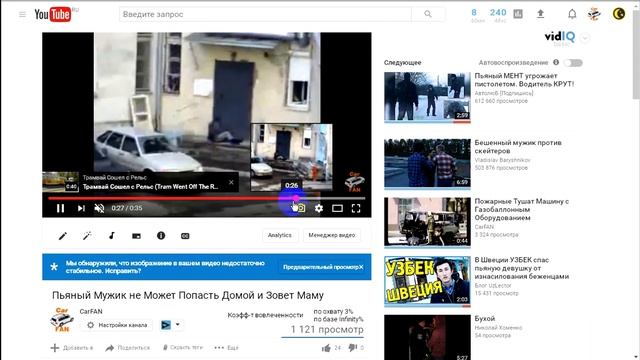Click the upload video arrow icon
Viewport: 640px width, 360px height.
(540, 14)
